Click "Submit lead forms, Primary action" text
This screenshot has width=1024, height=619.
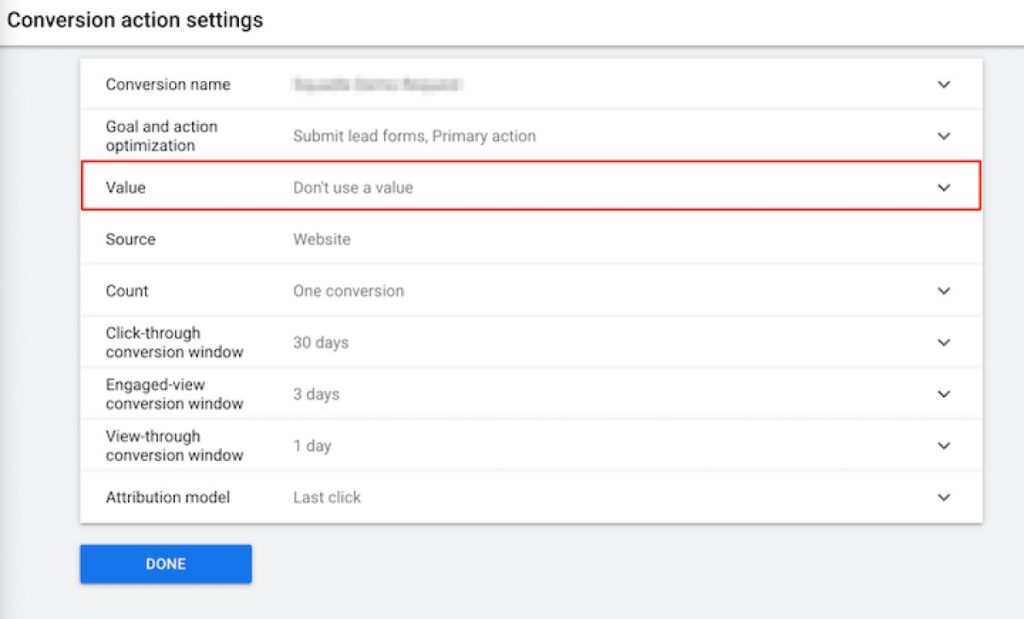point(414,136)
